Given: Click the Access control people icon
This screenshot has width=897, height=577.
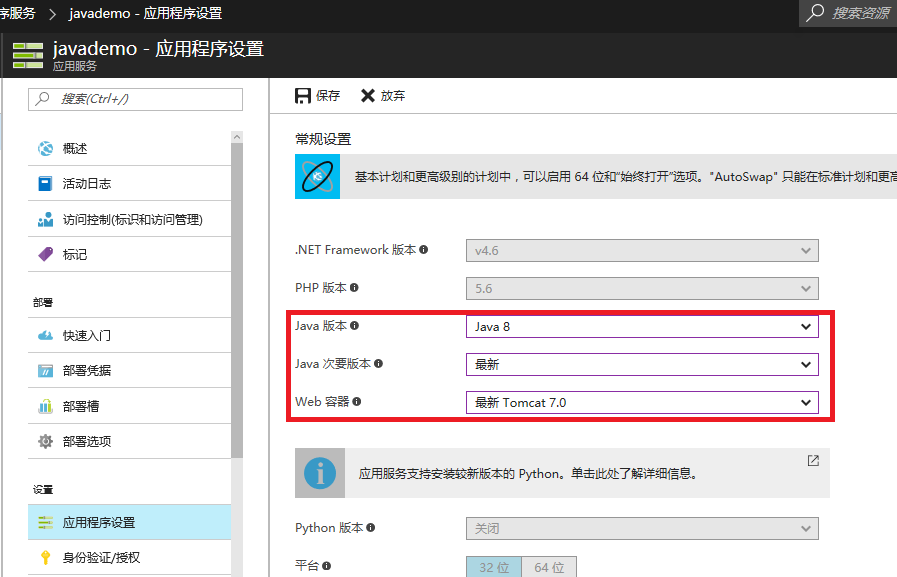Looking at the screenshot, I should (x=45, y=220).
